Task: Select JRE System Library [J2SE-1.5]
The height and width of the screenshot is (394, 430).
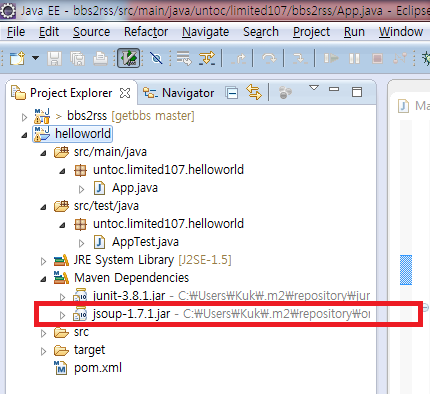Action: coord(143,260)
